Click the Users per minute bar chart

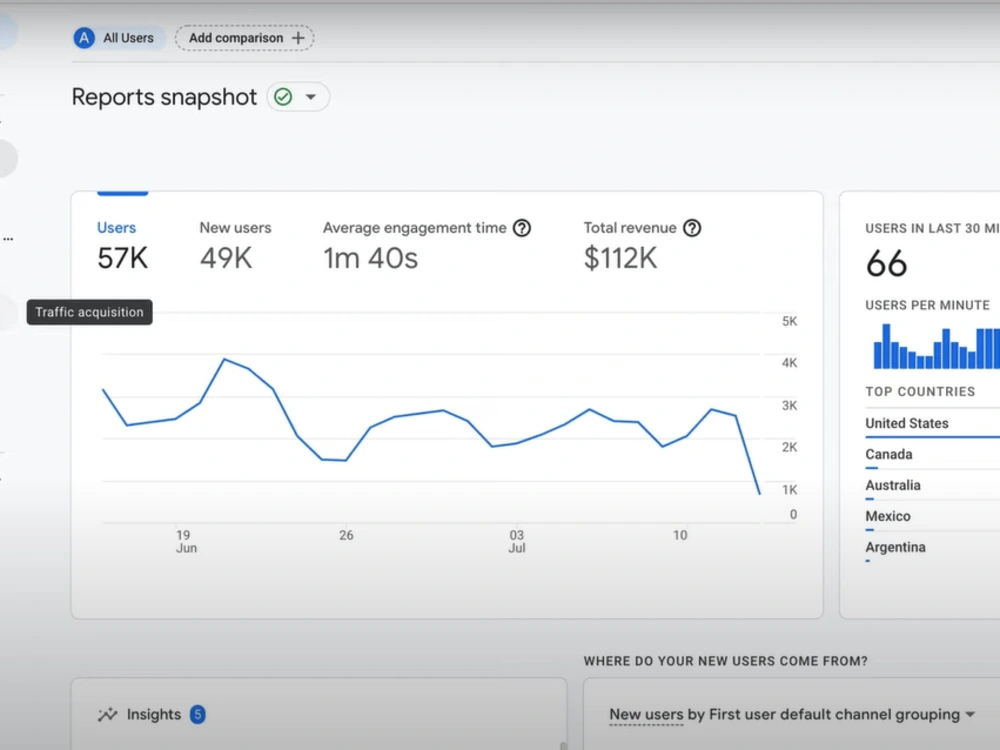936,346
